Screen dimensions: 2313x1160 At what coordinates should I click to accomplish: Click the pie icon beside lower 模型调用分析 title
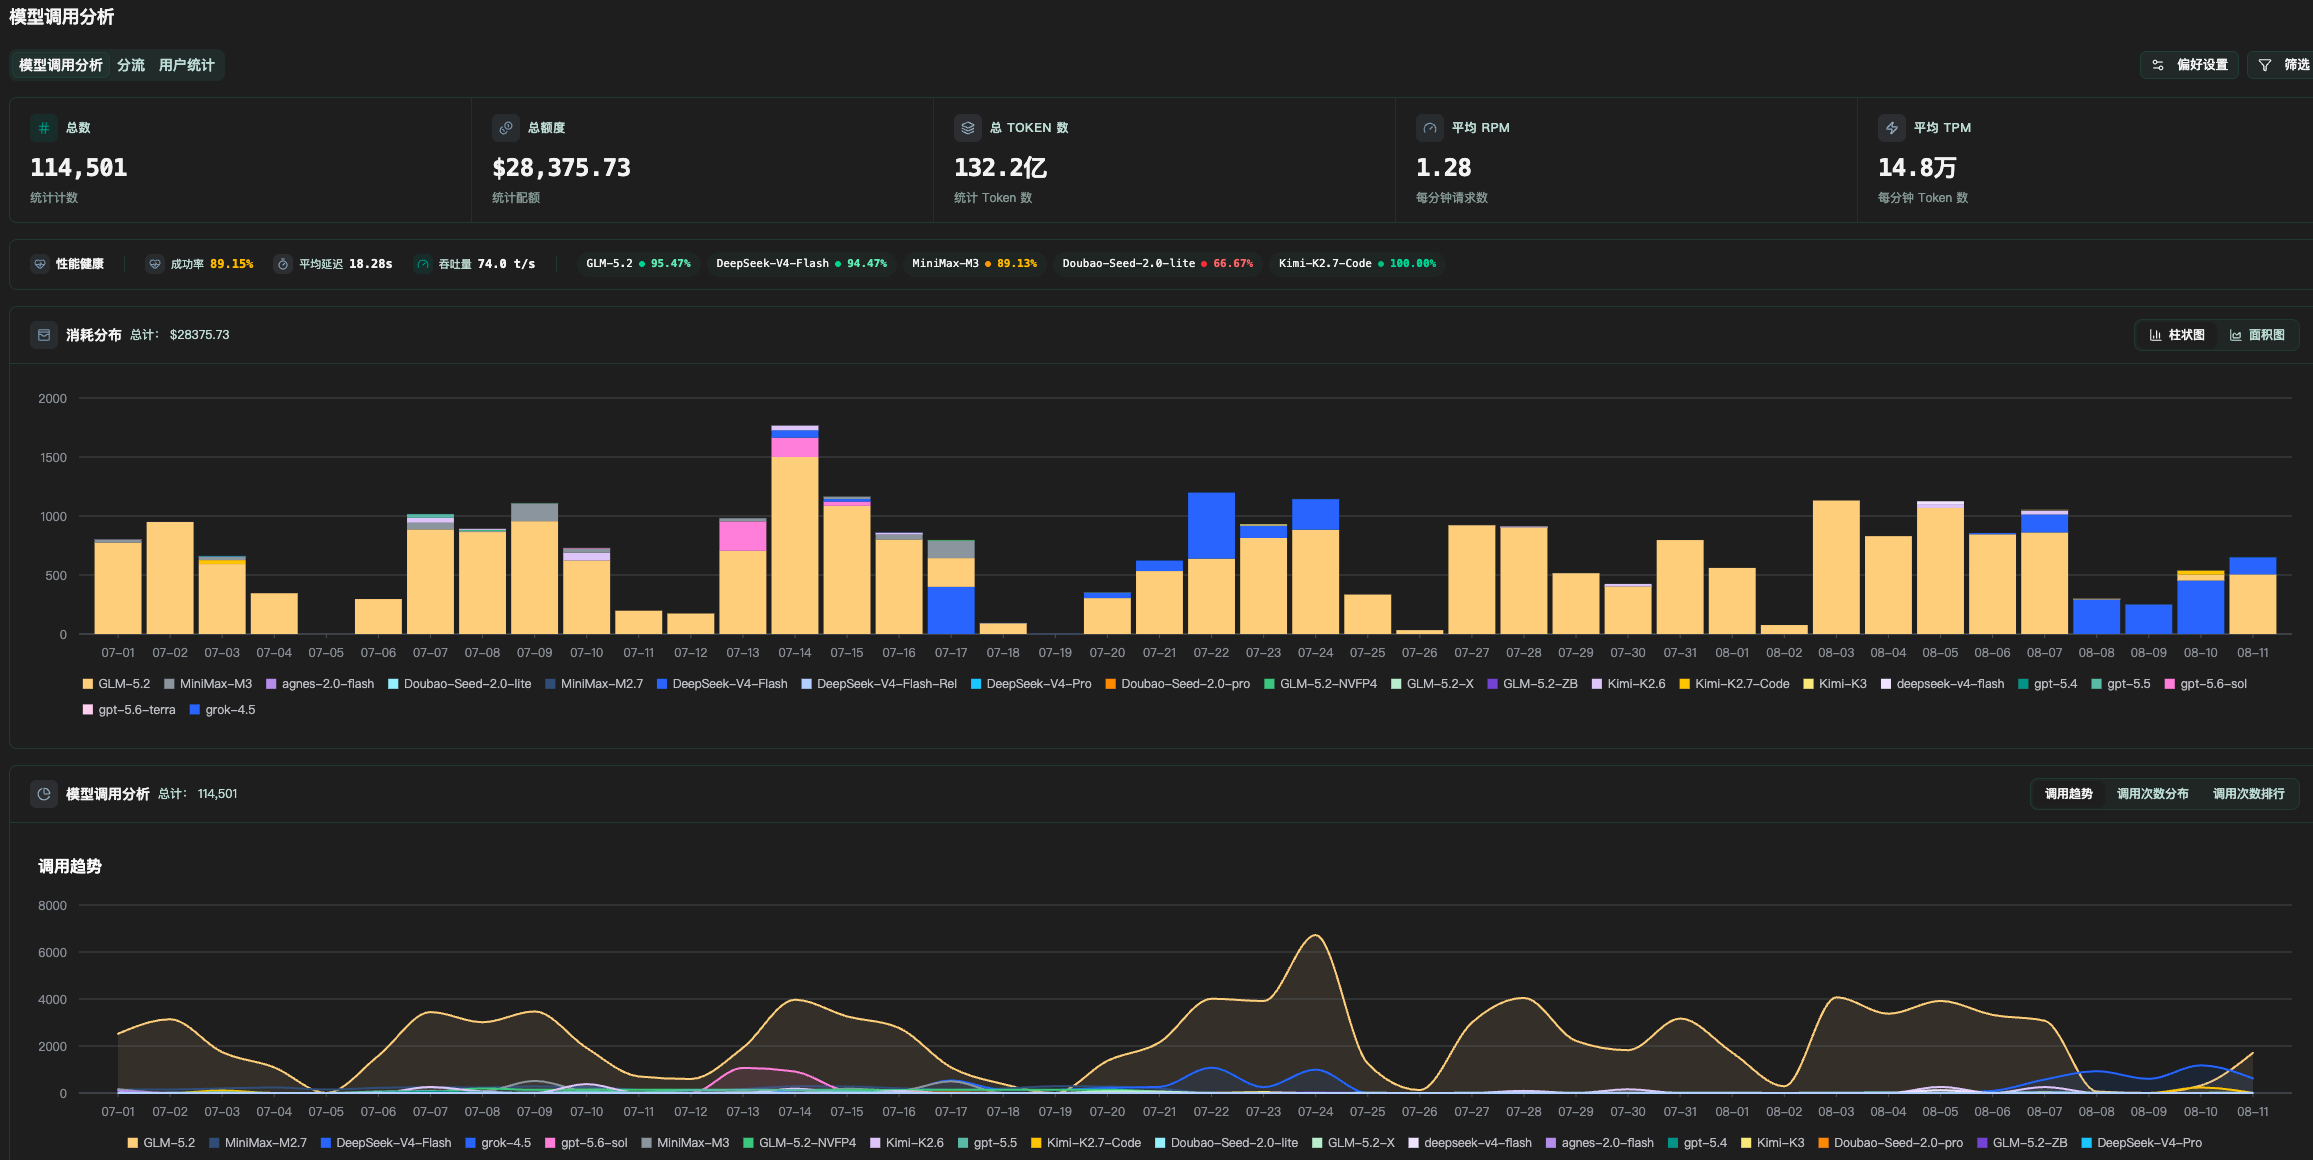coord(44,794)
